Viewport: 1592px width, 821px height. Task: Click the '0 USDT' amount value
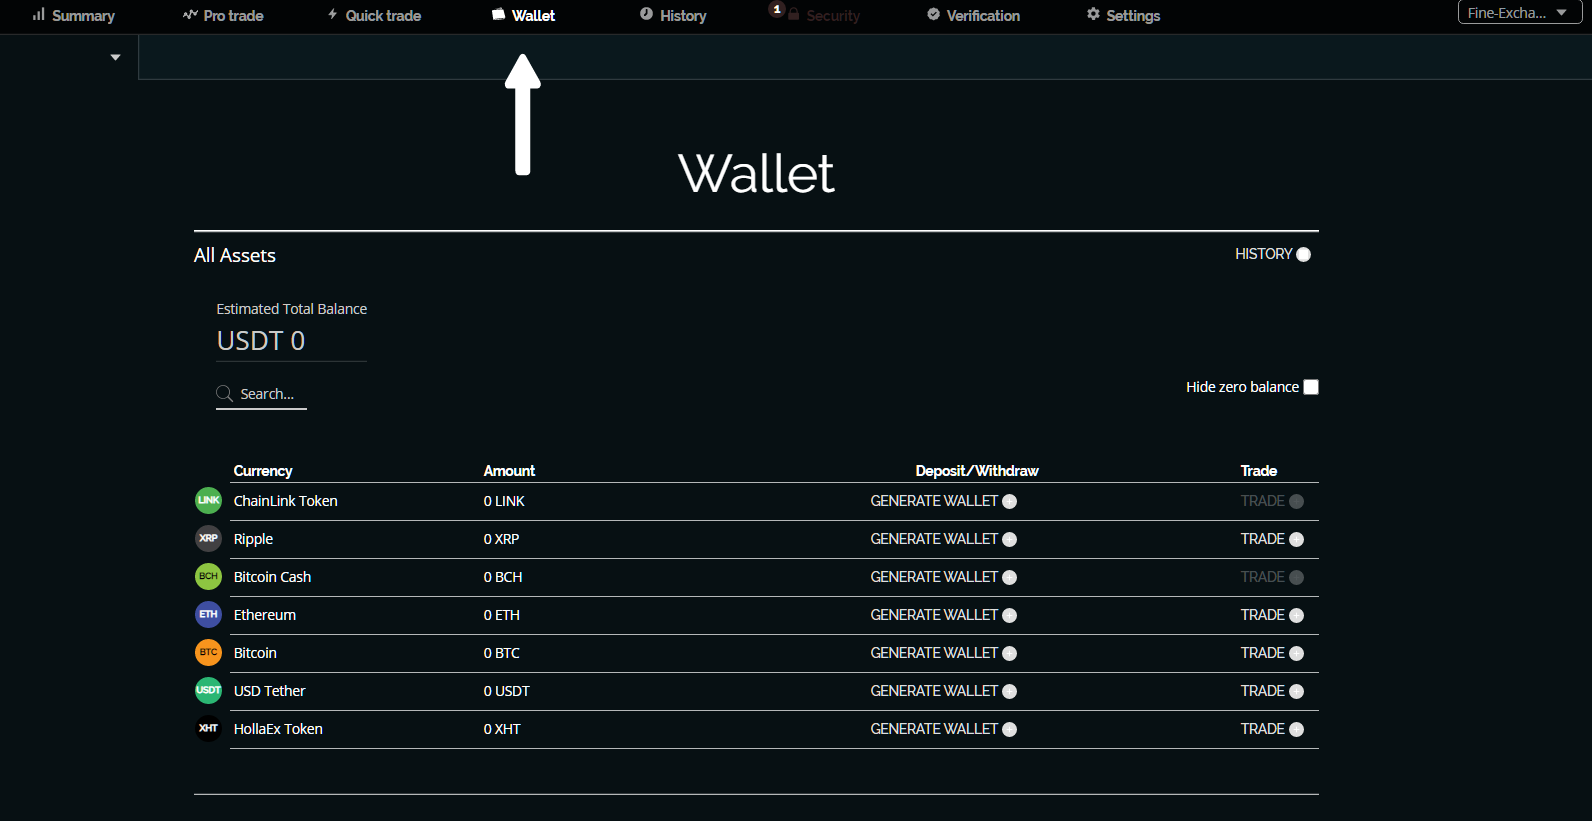tap(506, 691)
